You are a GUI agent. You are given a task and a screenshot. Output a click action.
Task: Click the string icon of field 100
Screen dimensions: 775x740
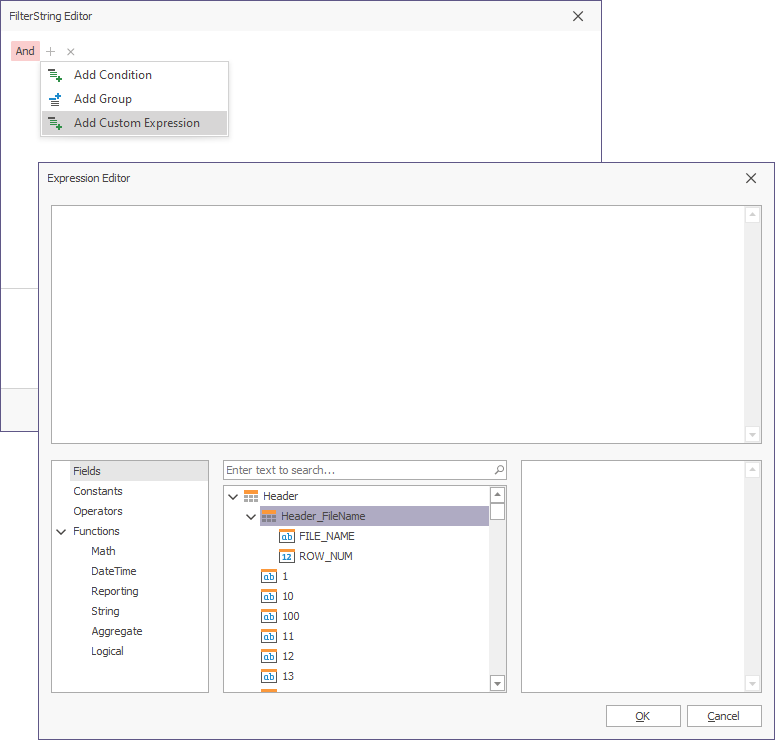tap(269, 616)
